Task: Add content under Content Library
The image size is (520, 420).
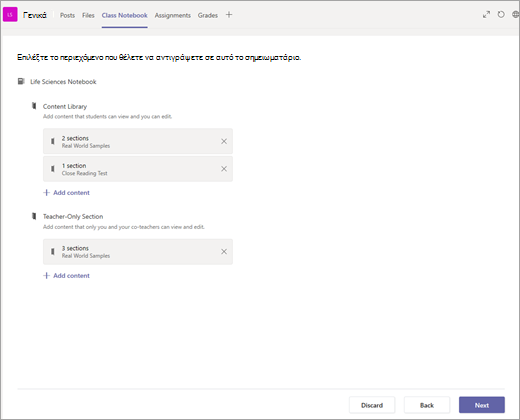Action: click(67, 193)
